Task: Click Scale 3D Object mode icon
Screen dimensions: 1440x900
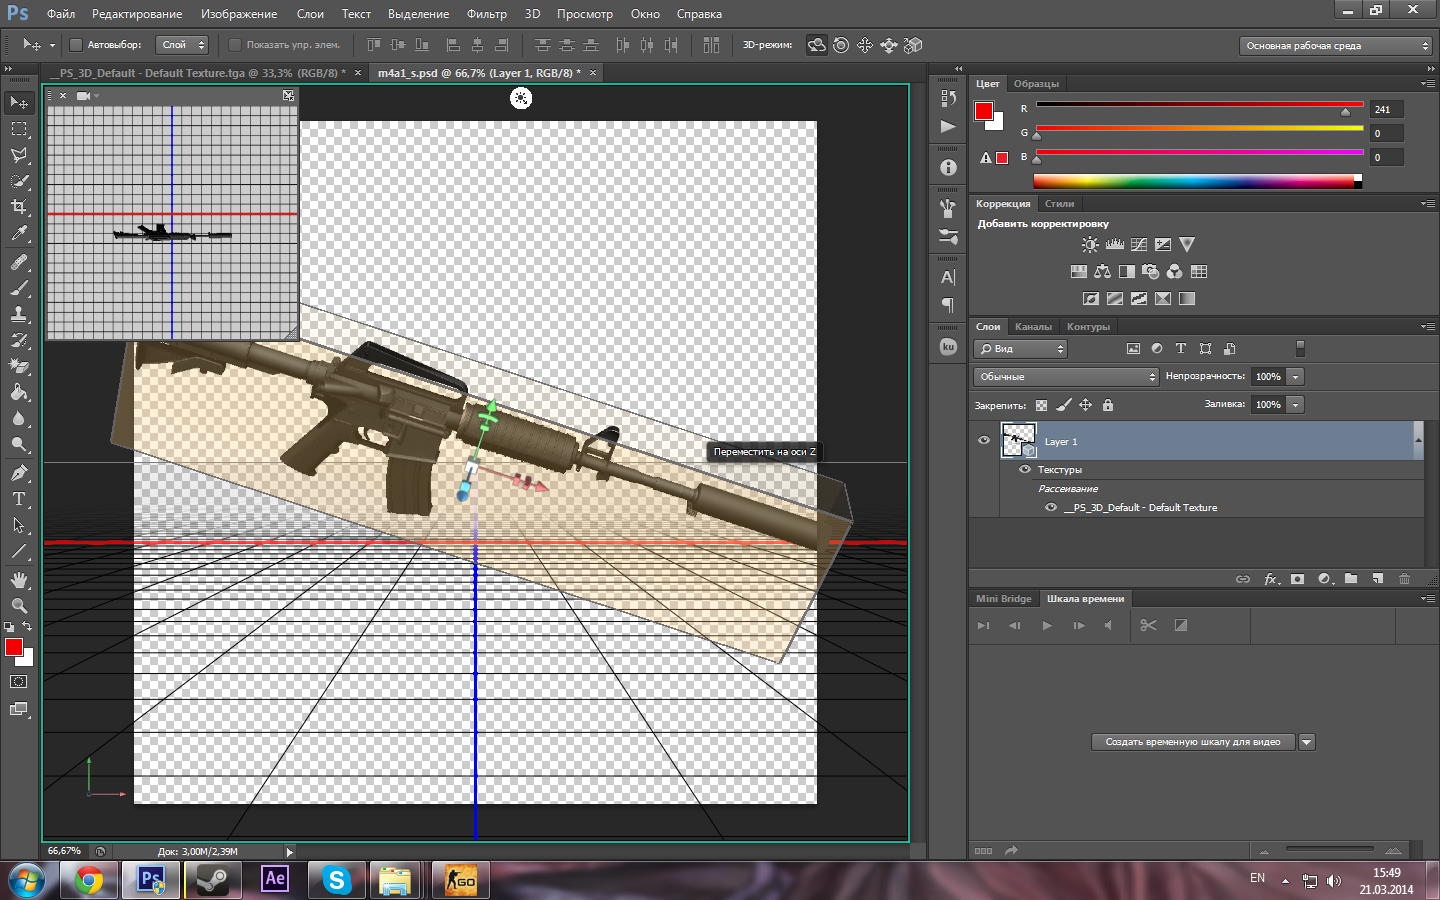Action: click(x=912, y=45)
